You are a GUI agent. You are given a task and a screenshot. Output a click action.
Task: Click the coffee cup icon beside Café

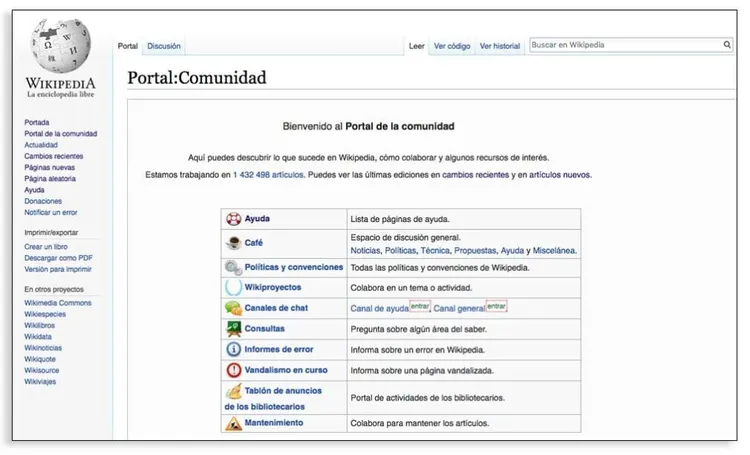(233, 243)
